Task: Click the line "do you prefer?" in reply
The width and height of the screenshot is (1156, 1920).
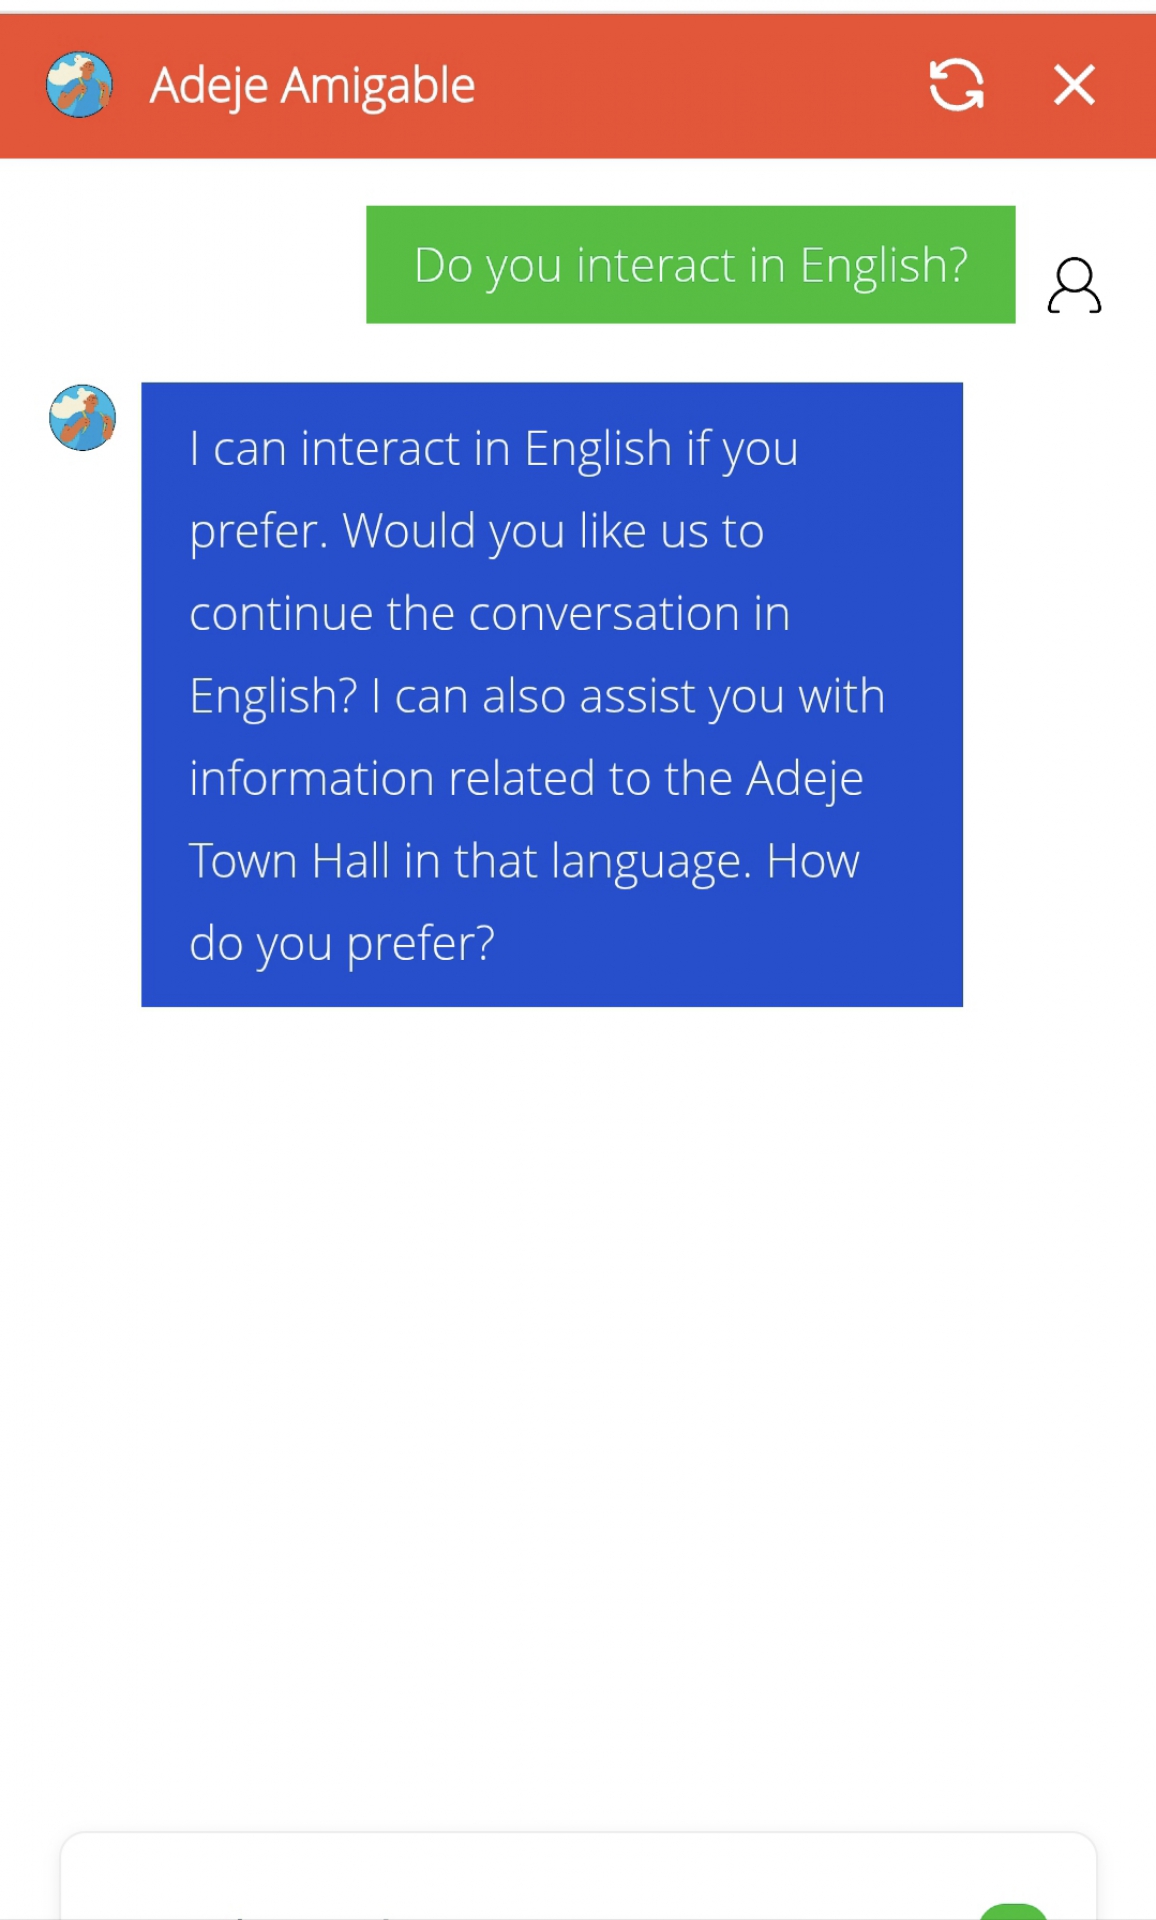Action: coord(342,943)
